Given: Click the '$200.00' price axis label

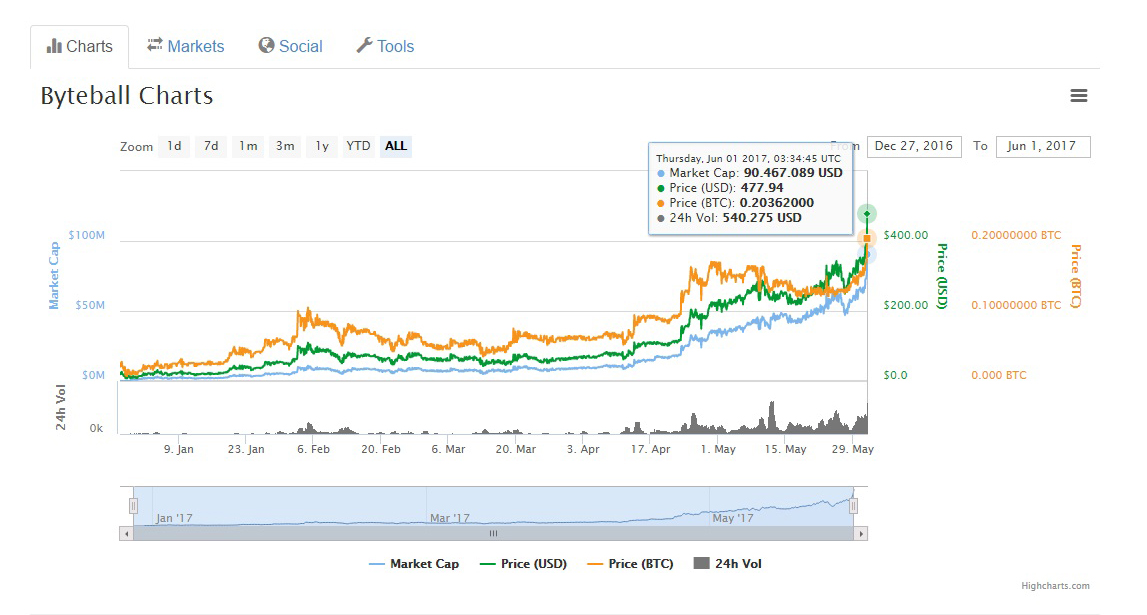Looking at the screenshot, I should (x=906, y=306).
